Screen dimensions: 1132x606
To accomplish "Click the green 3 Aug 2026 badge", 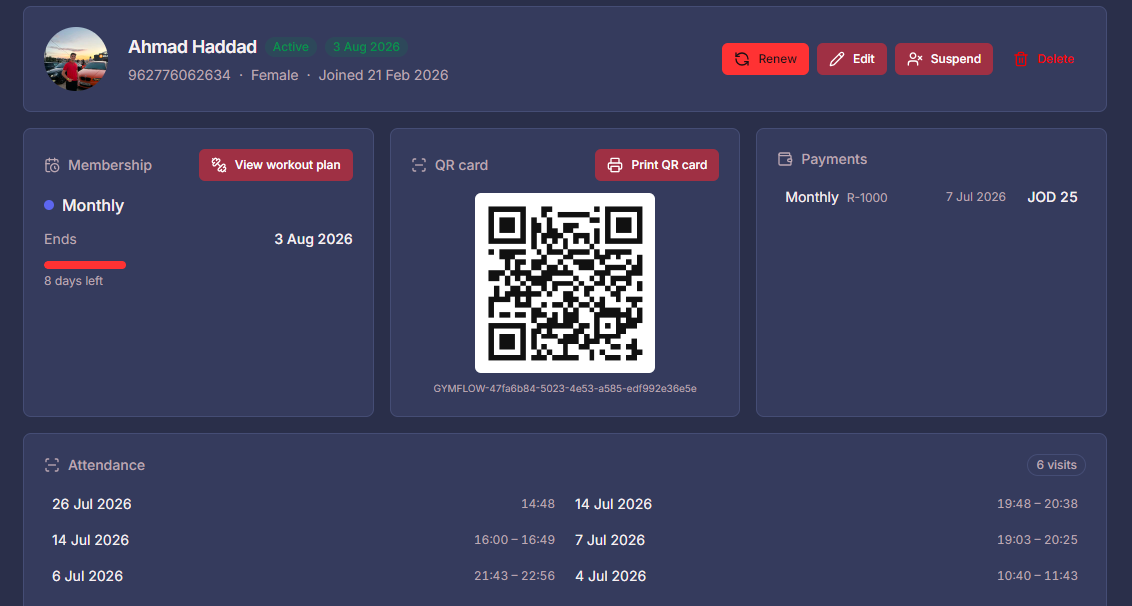I will (x=366, y=47).
